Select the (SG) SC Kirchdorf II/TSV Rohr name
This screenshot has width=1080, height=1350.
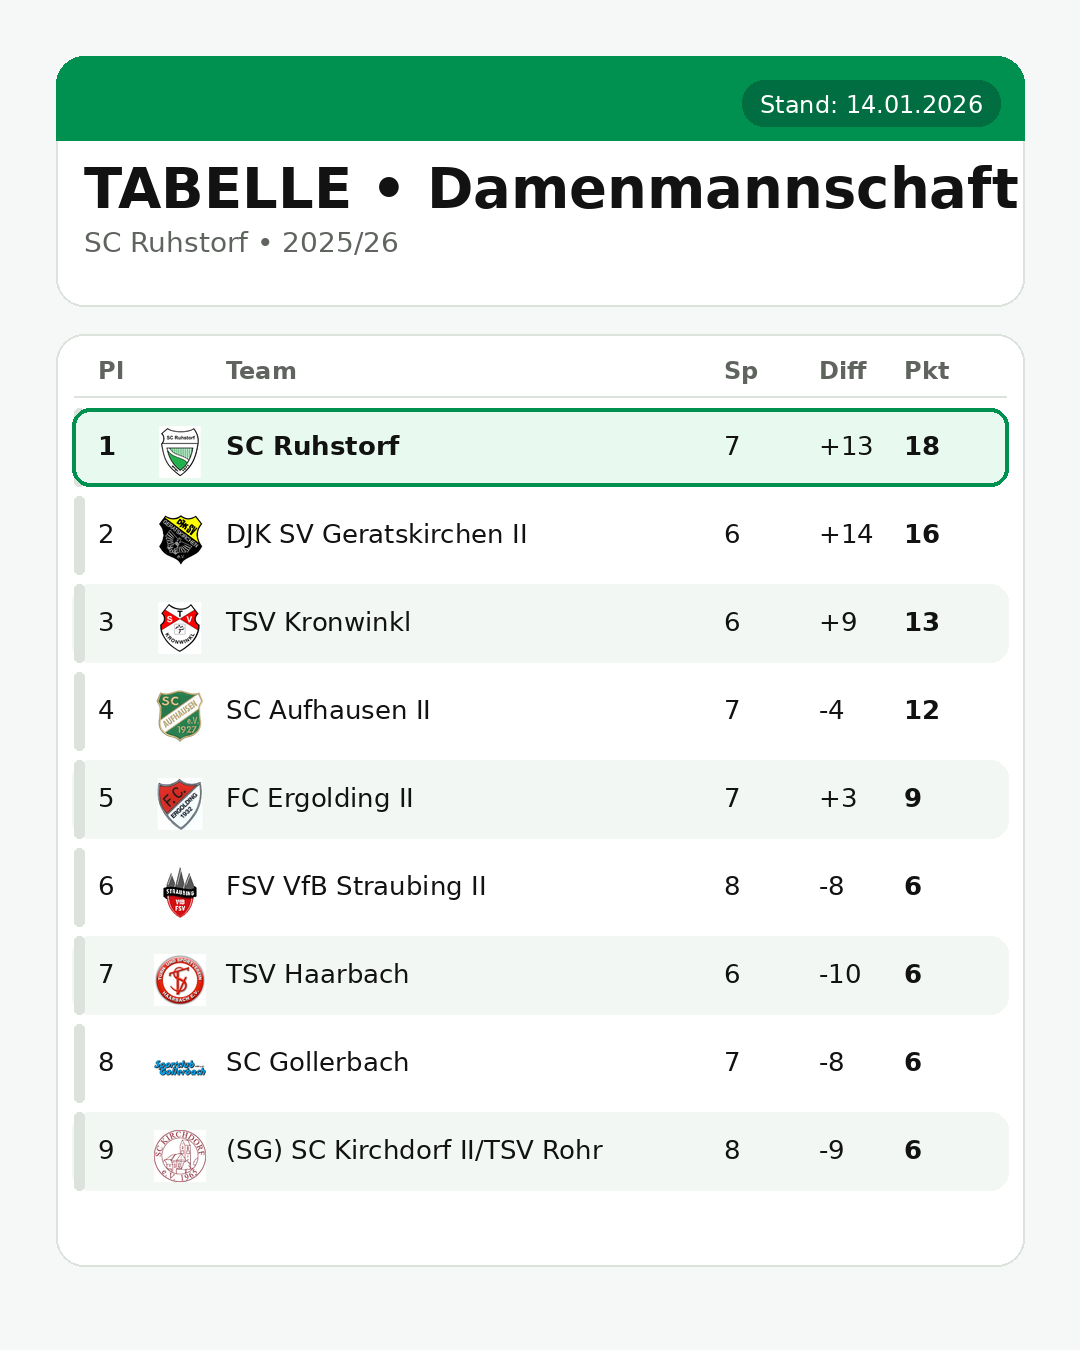pos(414,1150)
